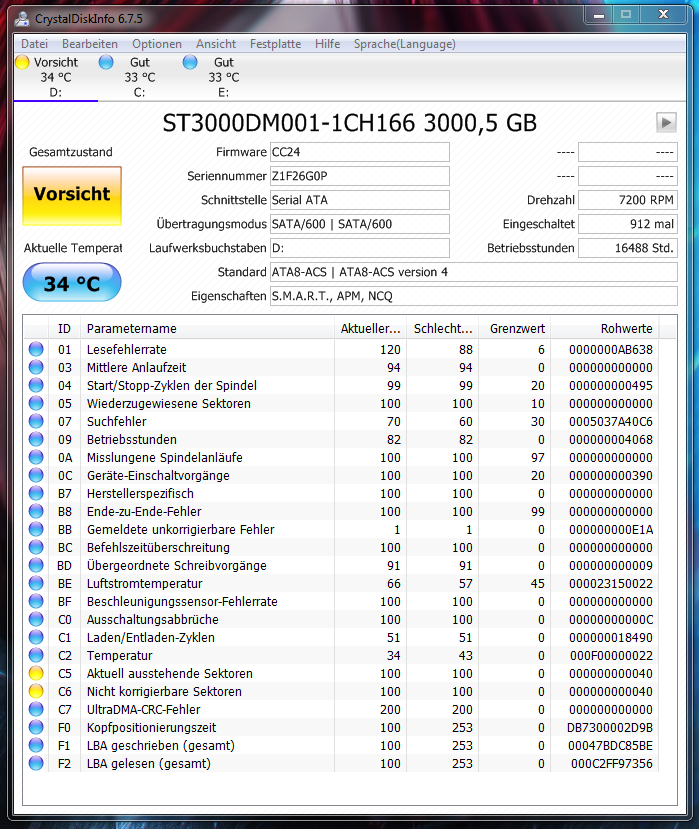Click the Seriennummer field Z1F26G0P

(360, 176)
